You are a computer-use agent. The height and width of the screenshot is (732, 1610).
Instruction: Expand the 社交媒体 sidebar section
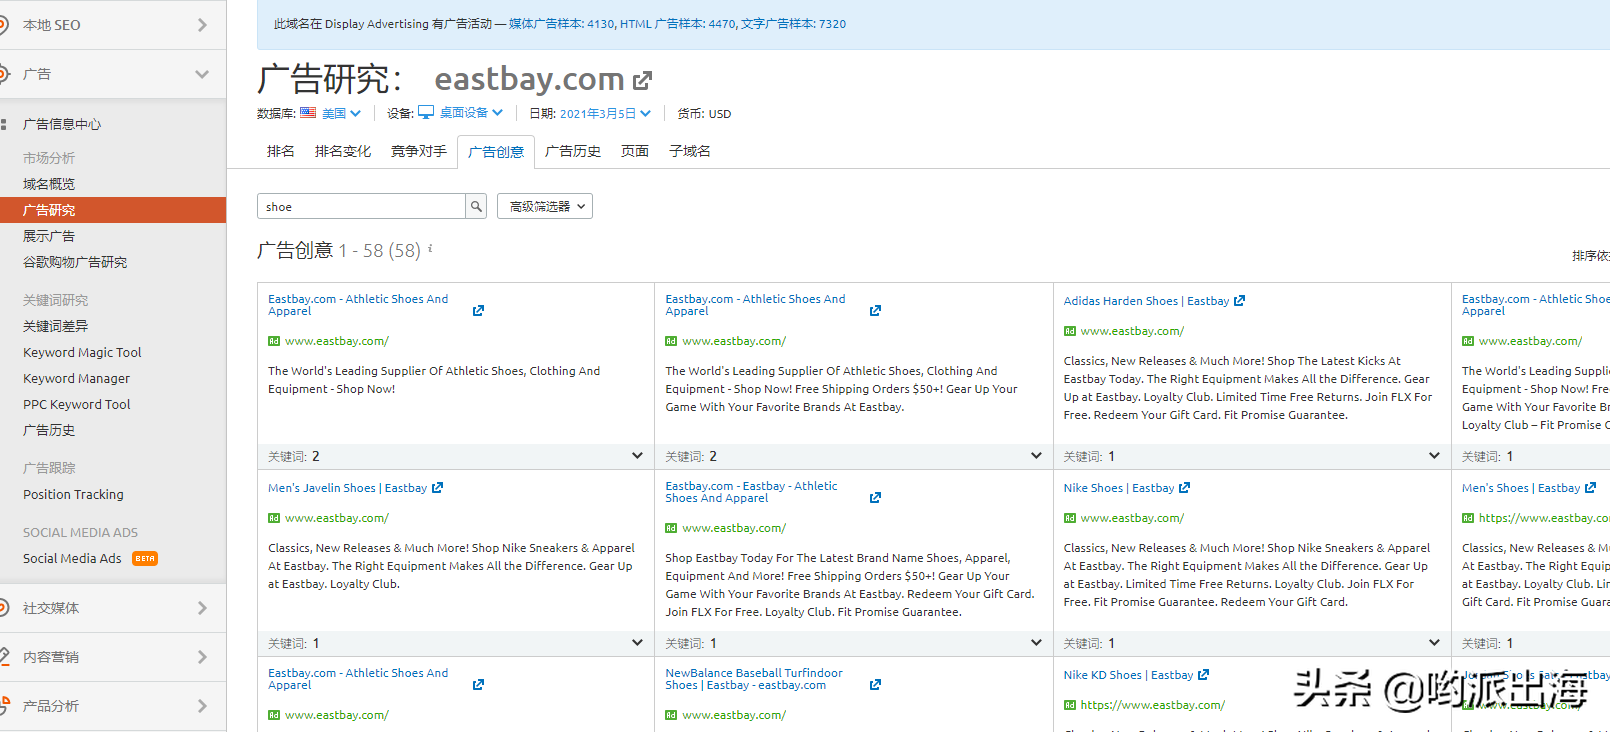tap(203, 608)
